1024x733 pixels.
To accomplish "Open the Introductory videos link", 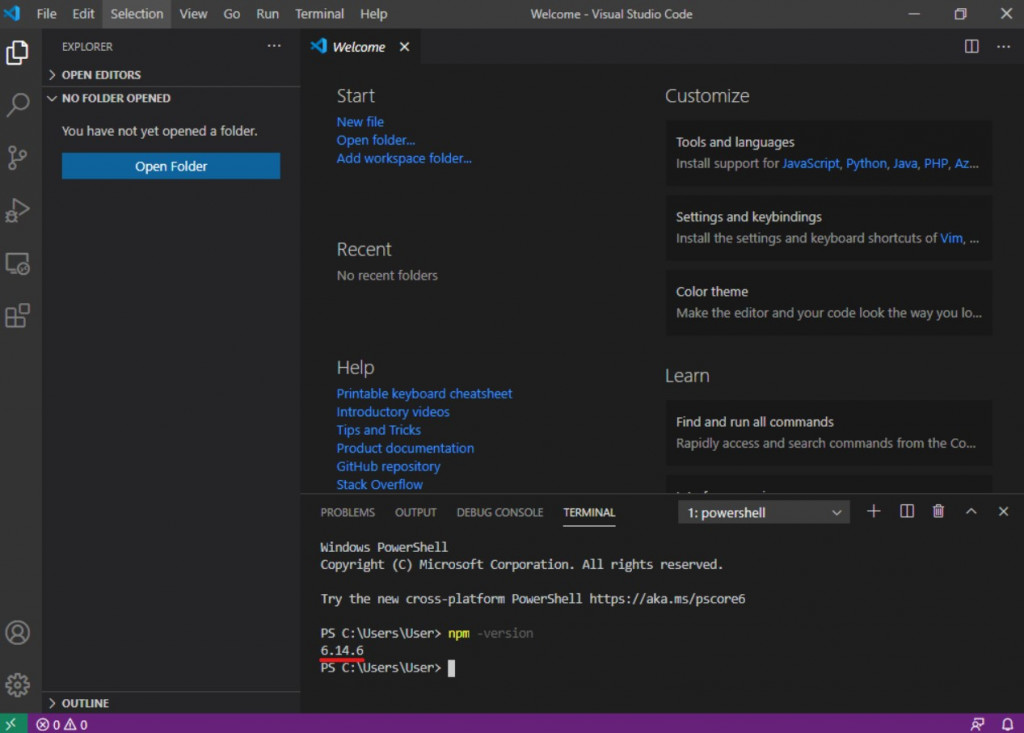I will [x=392, y=412].
